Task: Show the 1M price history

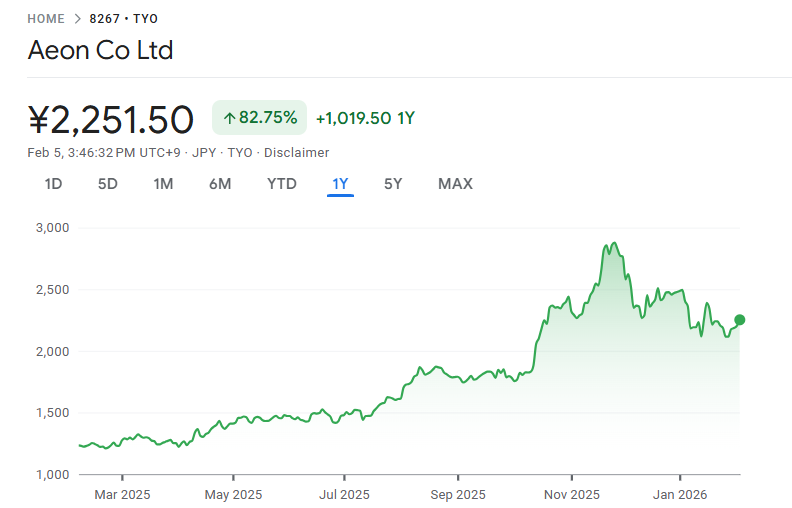Action: [163, 184]
